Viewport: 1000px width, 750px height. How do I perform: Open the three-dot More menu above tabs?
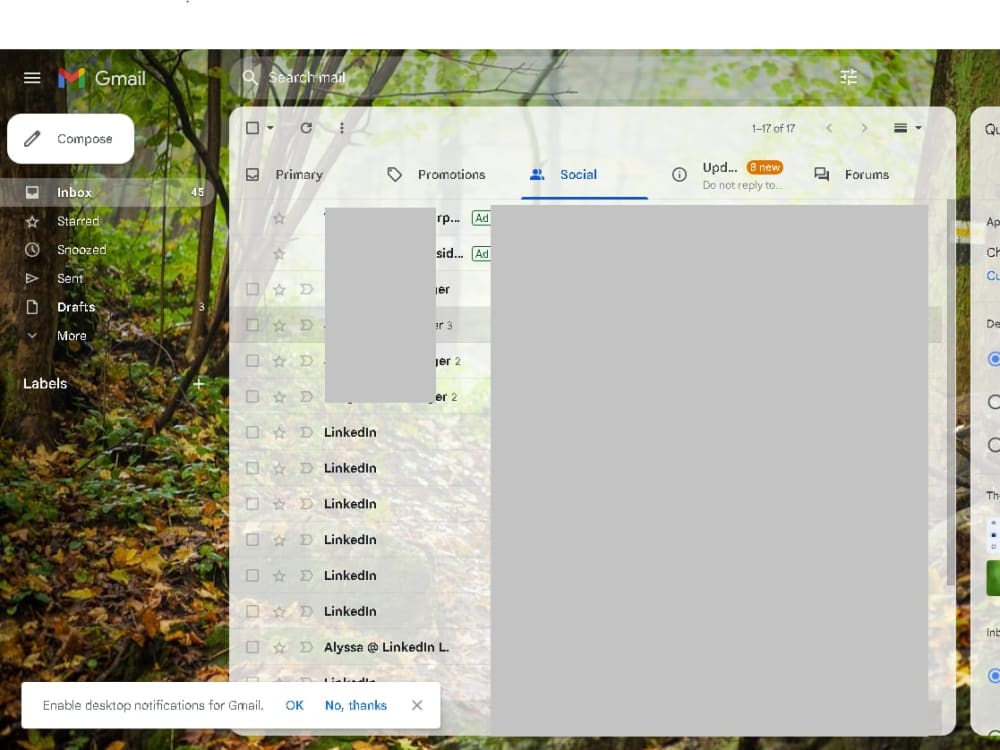coord(342,128)
